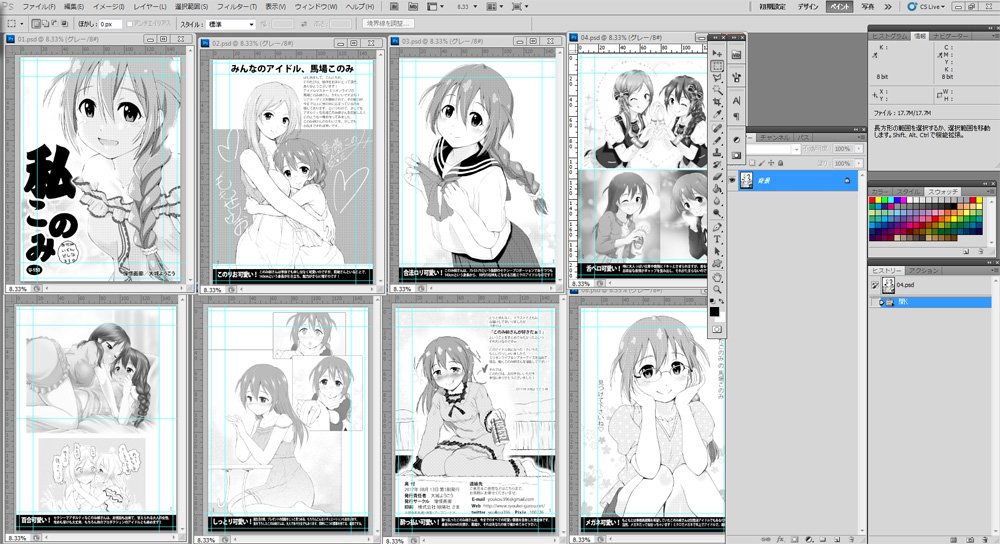Select the Blur tool
This screenshot has height=544, width=1000.
(717, 201)
